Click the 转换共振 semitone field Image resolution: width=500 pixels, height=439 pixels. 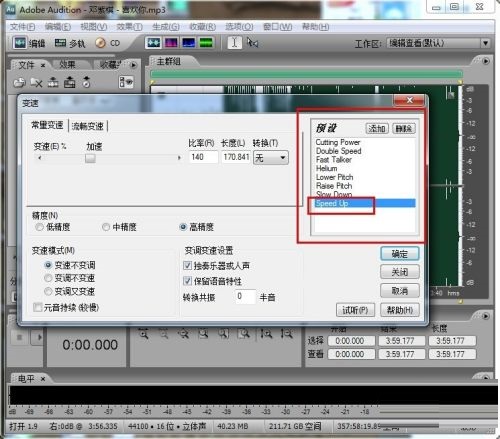(245, 296)
